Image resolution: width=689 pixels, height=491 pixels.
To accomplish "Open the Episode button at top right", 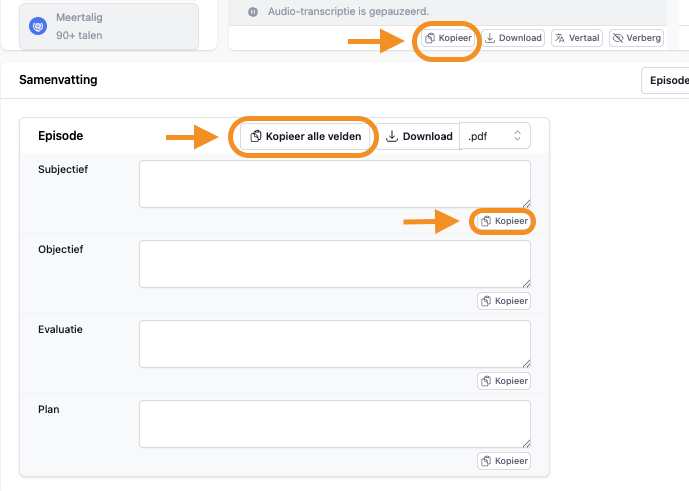I will point(666,81).
